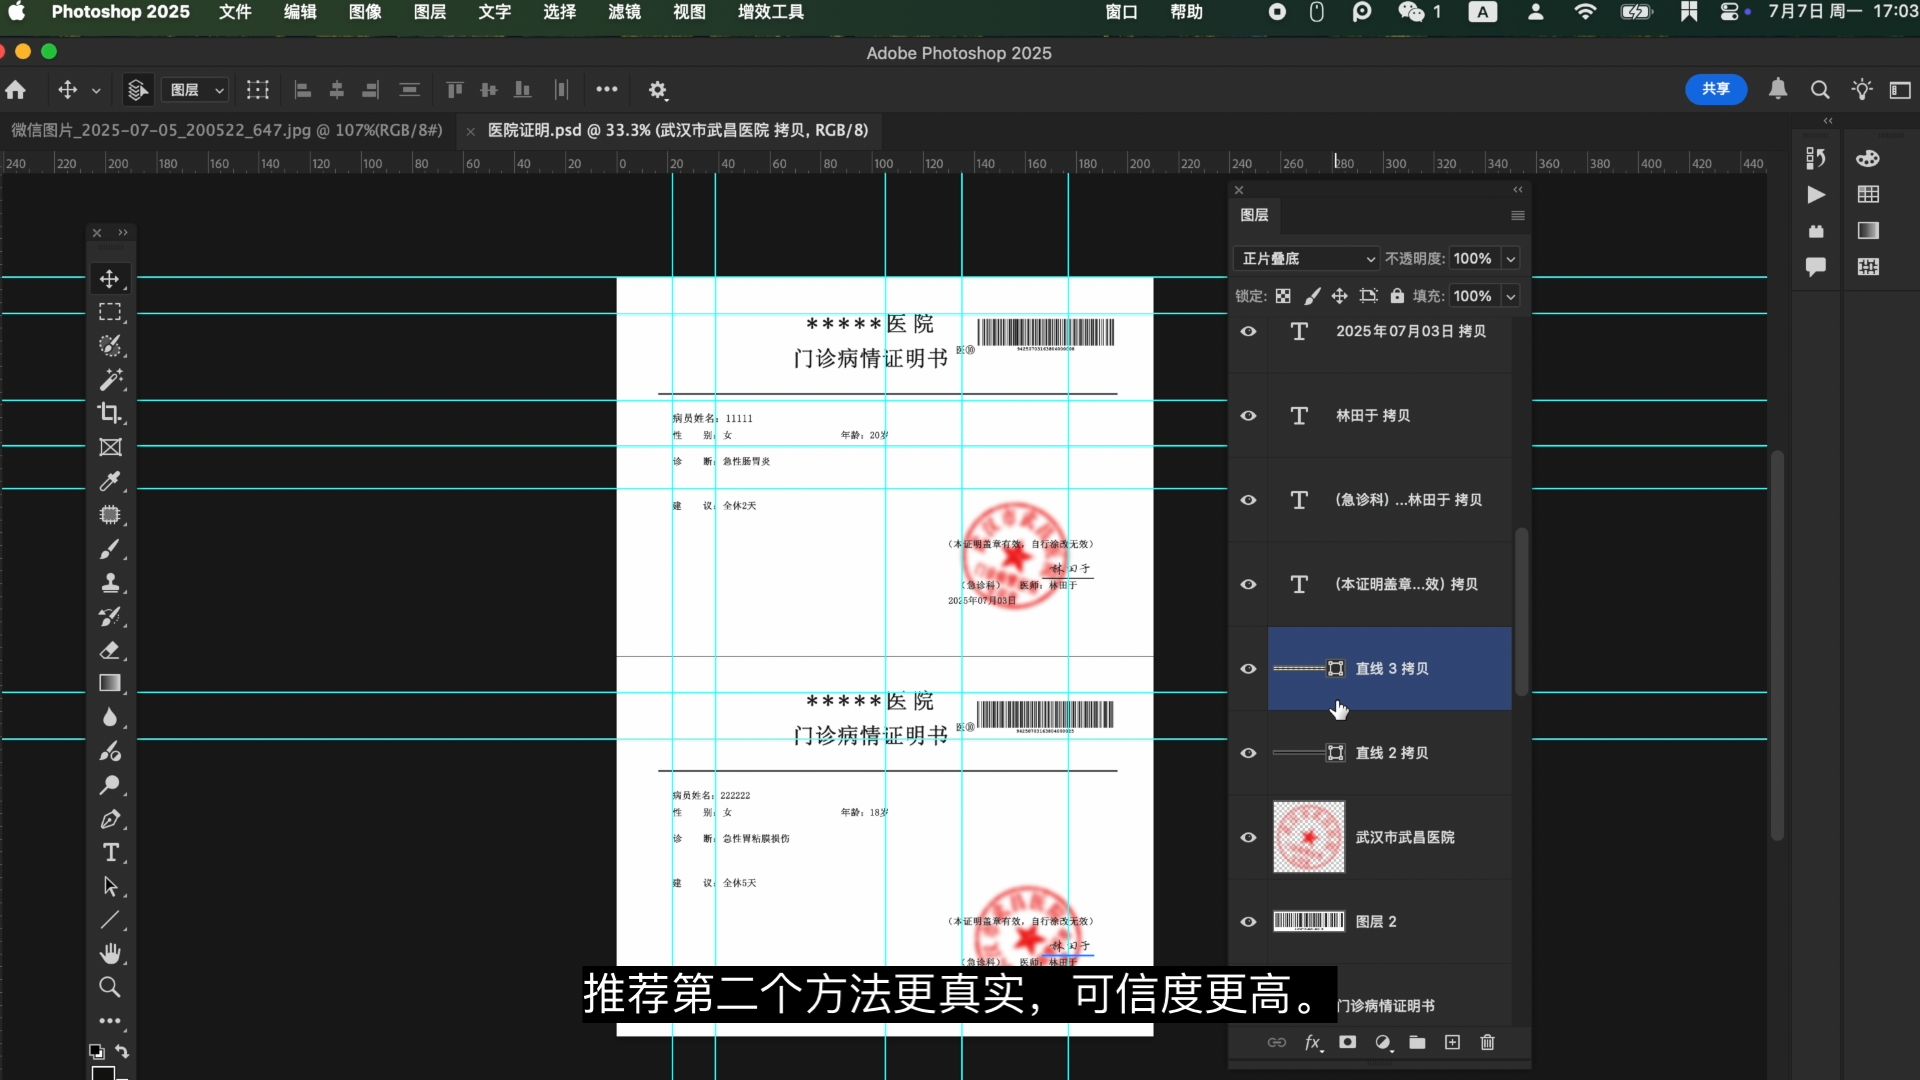Open the Move tool preset dropdown arrow
The height and width of the screenshot is (1080, 1920).
point(96,90)
